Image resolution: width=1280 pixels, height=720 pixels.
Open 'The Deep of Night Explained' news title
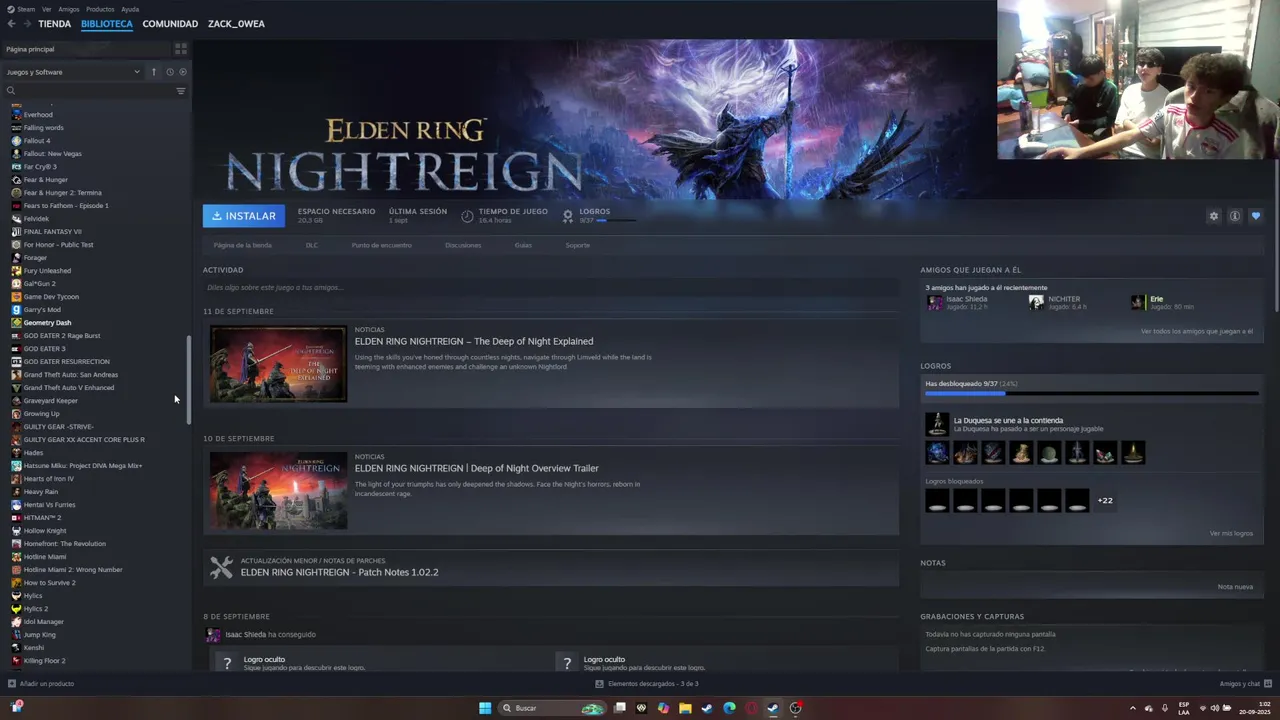coord(474,341)
